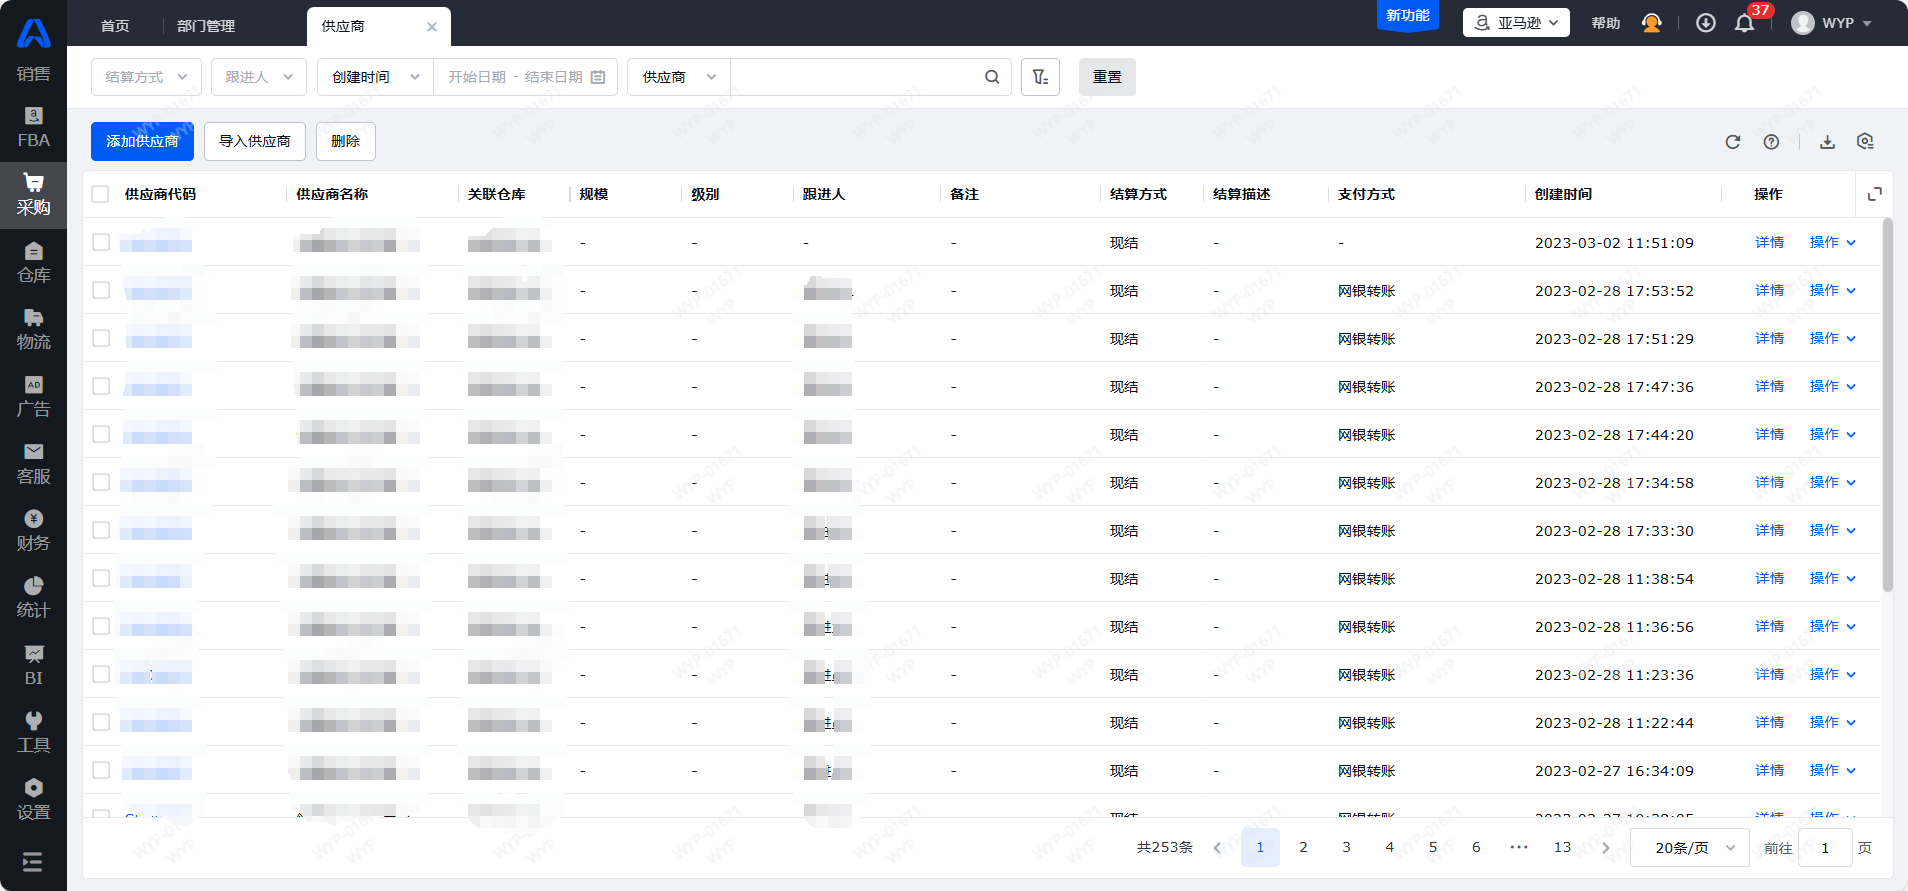Switch to the 首页 tab
This screenshot has width=1908, height=891.
(115, 26)
